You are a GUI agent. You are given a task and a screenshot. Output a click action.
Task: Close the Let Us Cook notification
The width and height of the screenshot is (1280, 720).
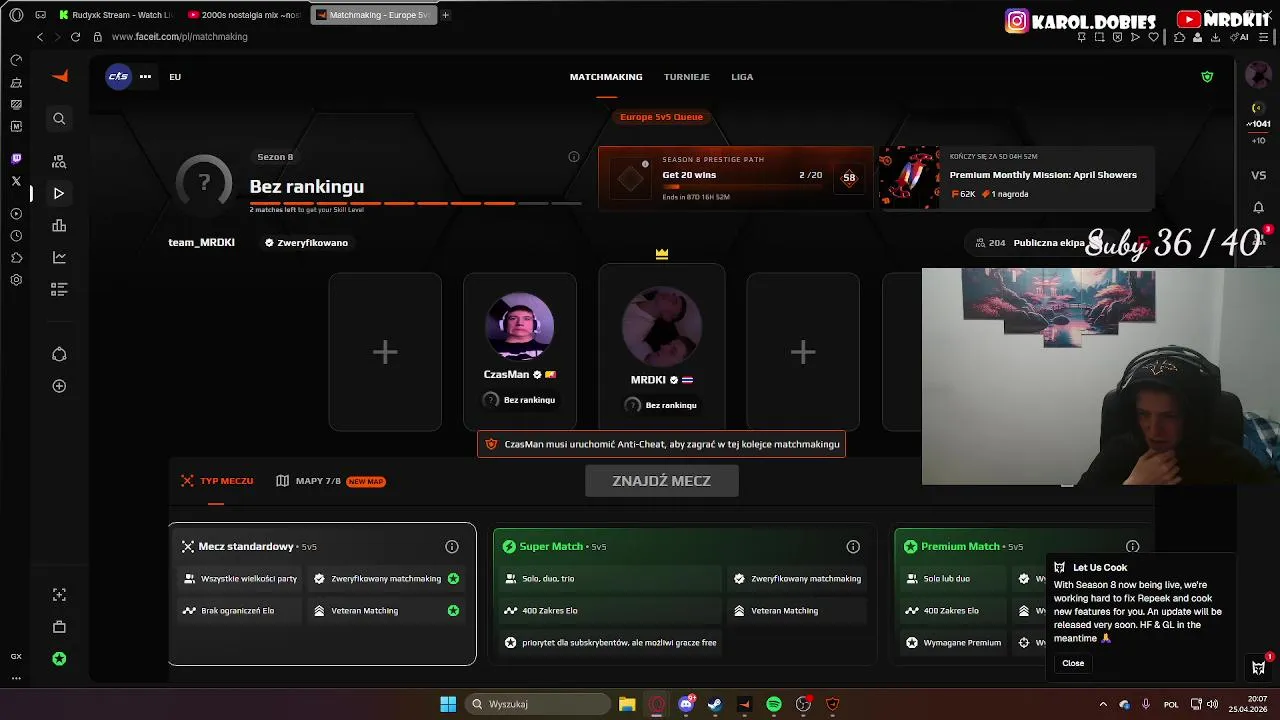(1073, 663)
